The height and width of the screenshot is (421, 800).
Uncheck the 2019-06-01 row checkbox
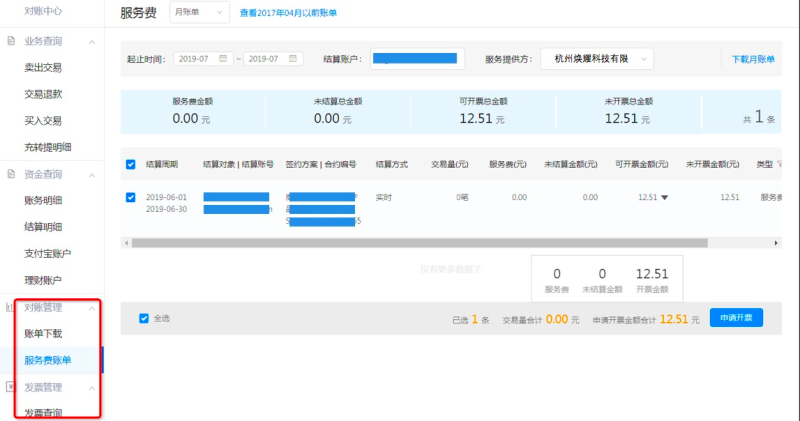pyautogui.click(x=131, y=197)
